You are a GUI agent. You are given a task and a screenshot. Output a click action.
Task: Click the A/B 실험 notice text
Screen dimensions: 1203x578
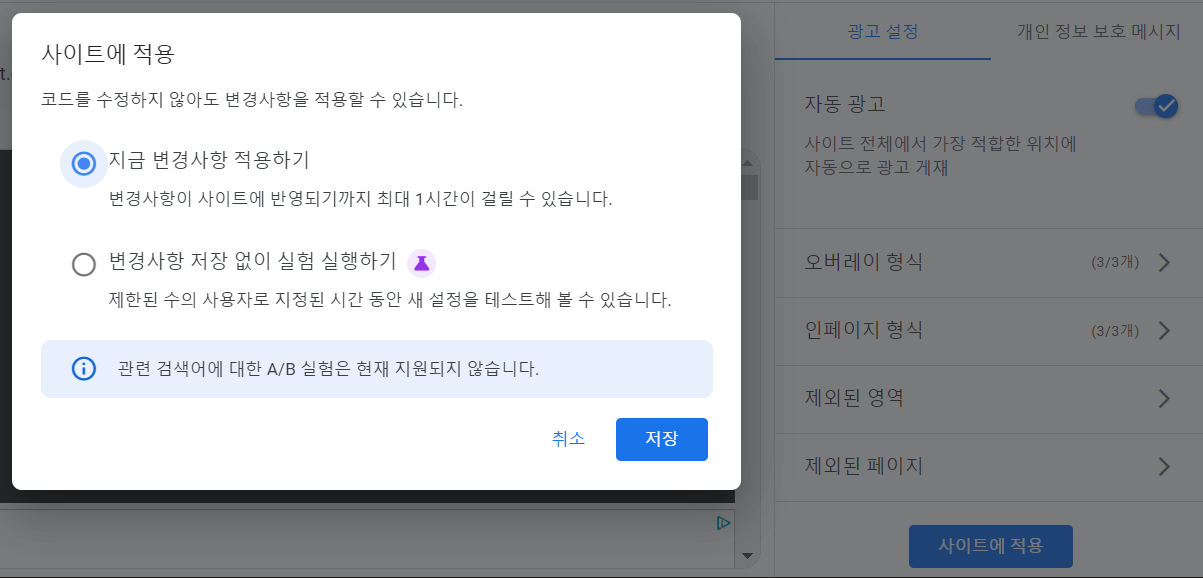[328, 368]
